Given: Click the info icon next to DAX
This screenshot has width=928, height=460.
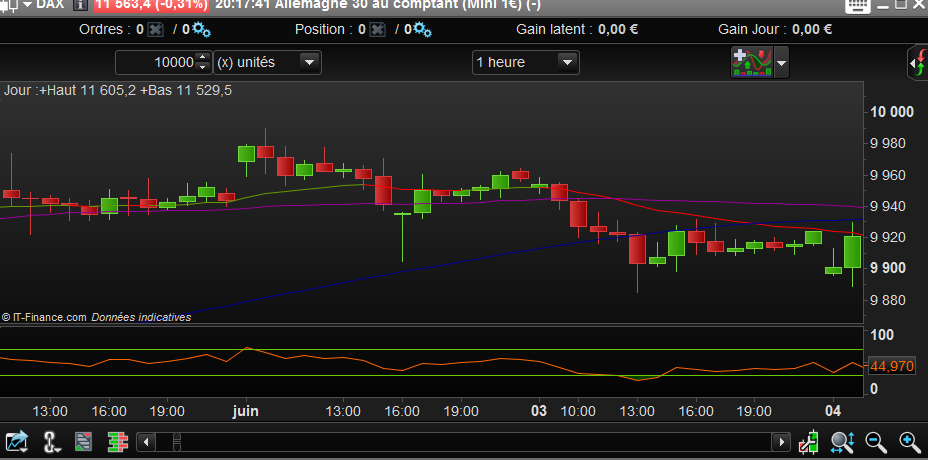Looking at the screenshot, I should [x=82, y=5].
